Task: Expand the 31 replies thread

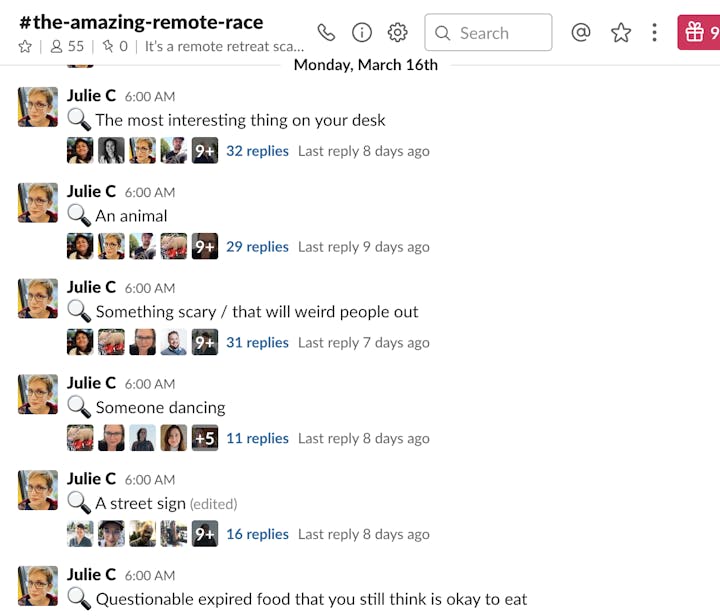Action: 257,343
